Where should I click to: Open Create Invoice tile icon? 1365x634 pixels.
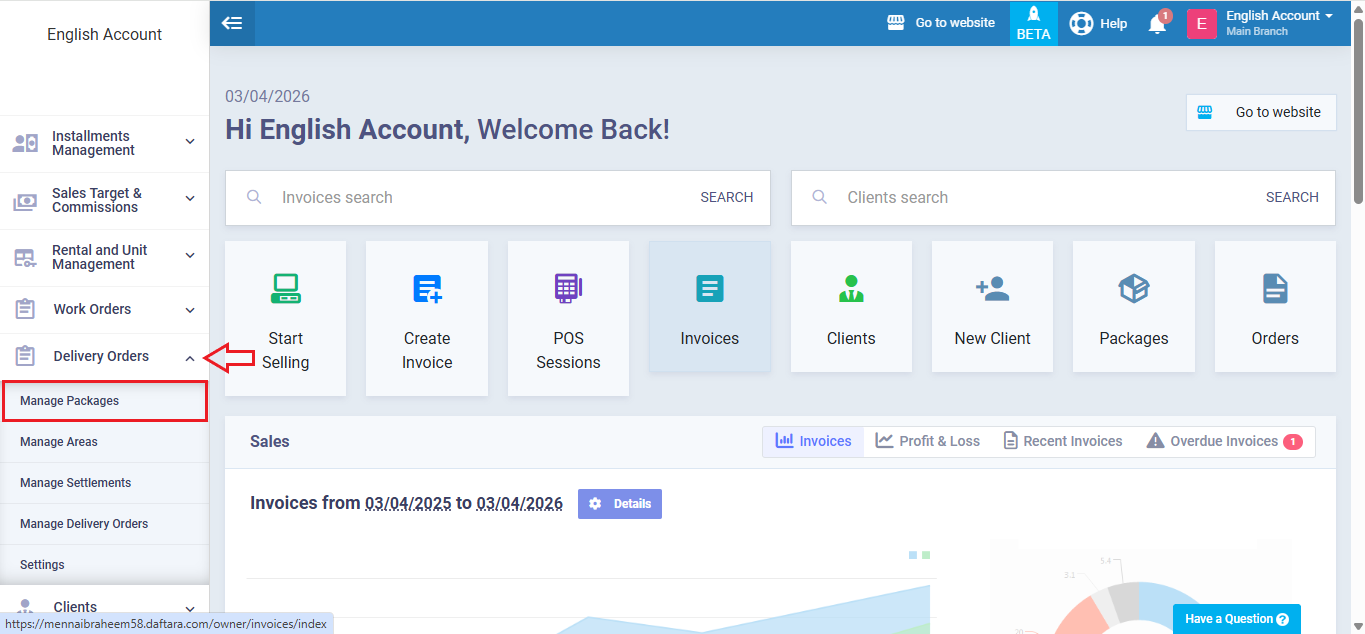(427, 289)
